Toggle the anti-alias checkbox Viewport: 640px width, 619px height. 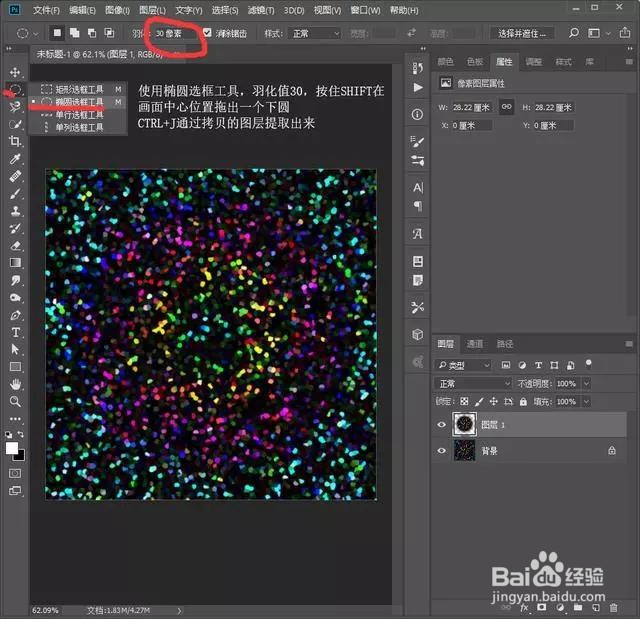(x=207, y=33)
